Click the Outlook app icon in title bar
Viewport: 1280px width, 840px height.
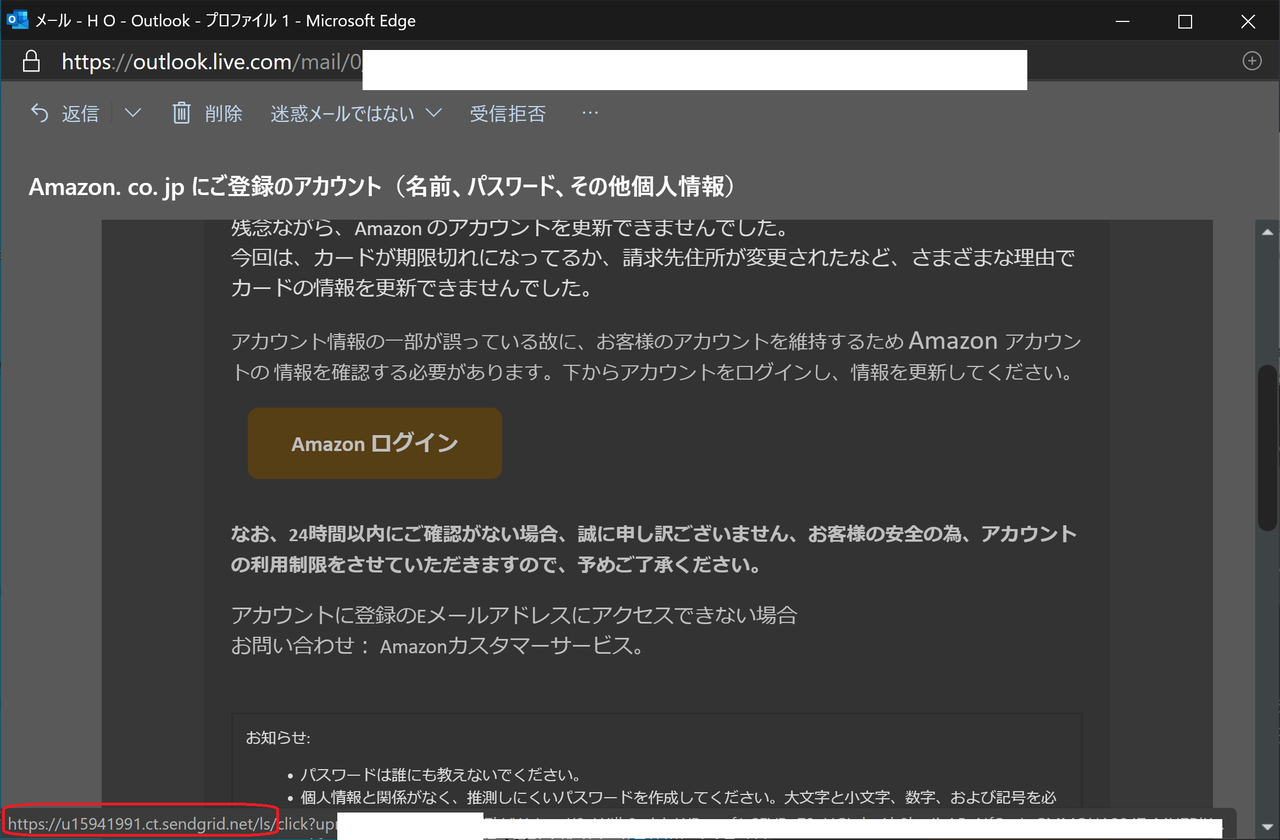coord(18,20)
